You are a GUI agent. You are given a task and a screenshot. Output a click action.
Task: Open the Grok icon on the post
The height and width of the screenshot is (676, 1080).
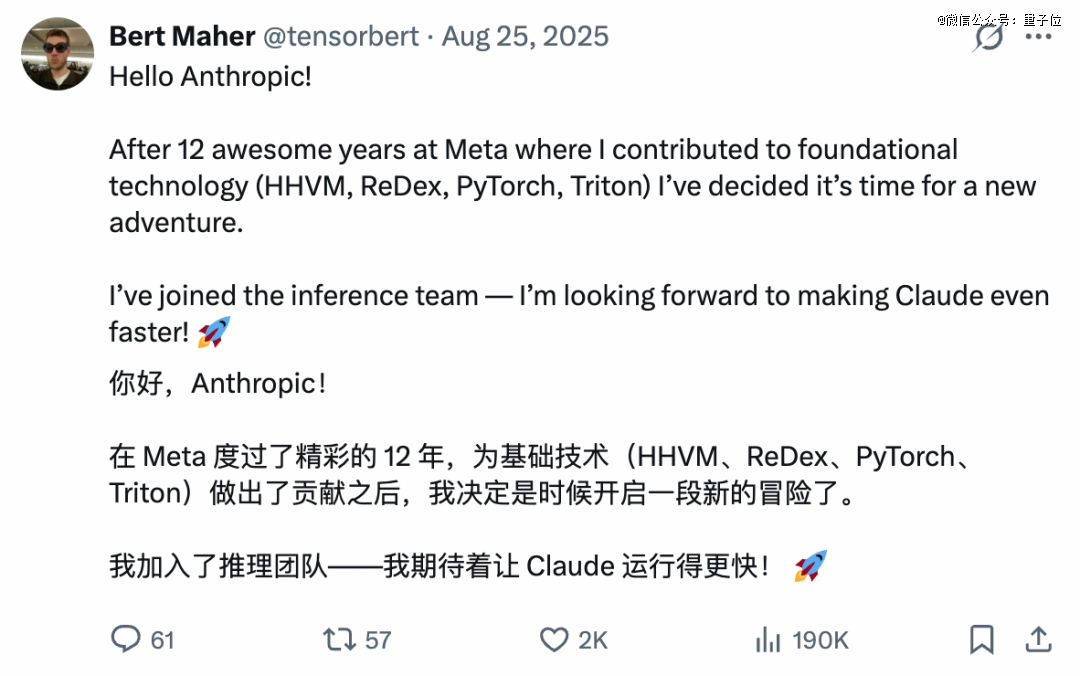click(989, 37)
